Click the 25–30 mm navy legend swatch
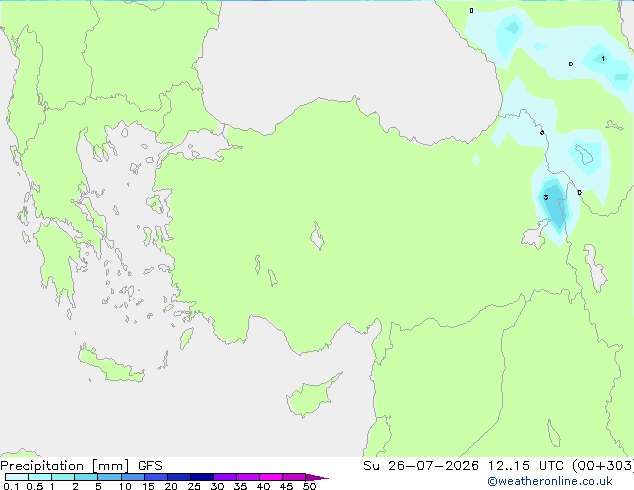This screenshot has height=490, width=634. (201, 477)
